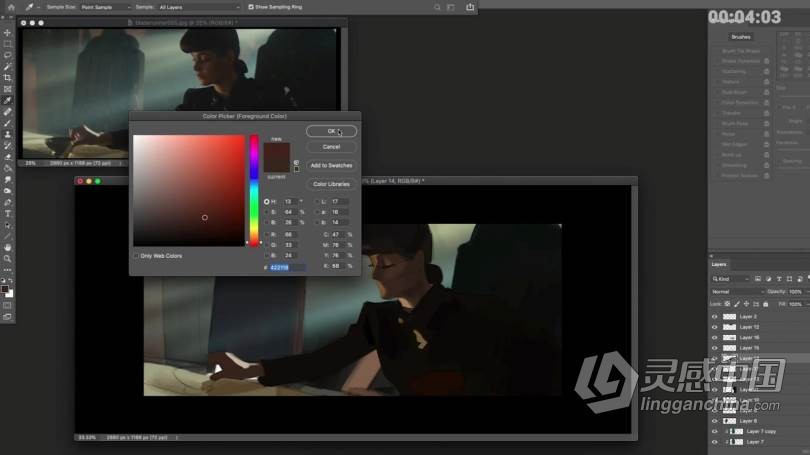
Task: Confirm the Color Picker with OK
Action: coord(331,131)
